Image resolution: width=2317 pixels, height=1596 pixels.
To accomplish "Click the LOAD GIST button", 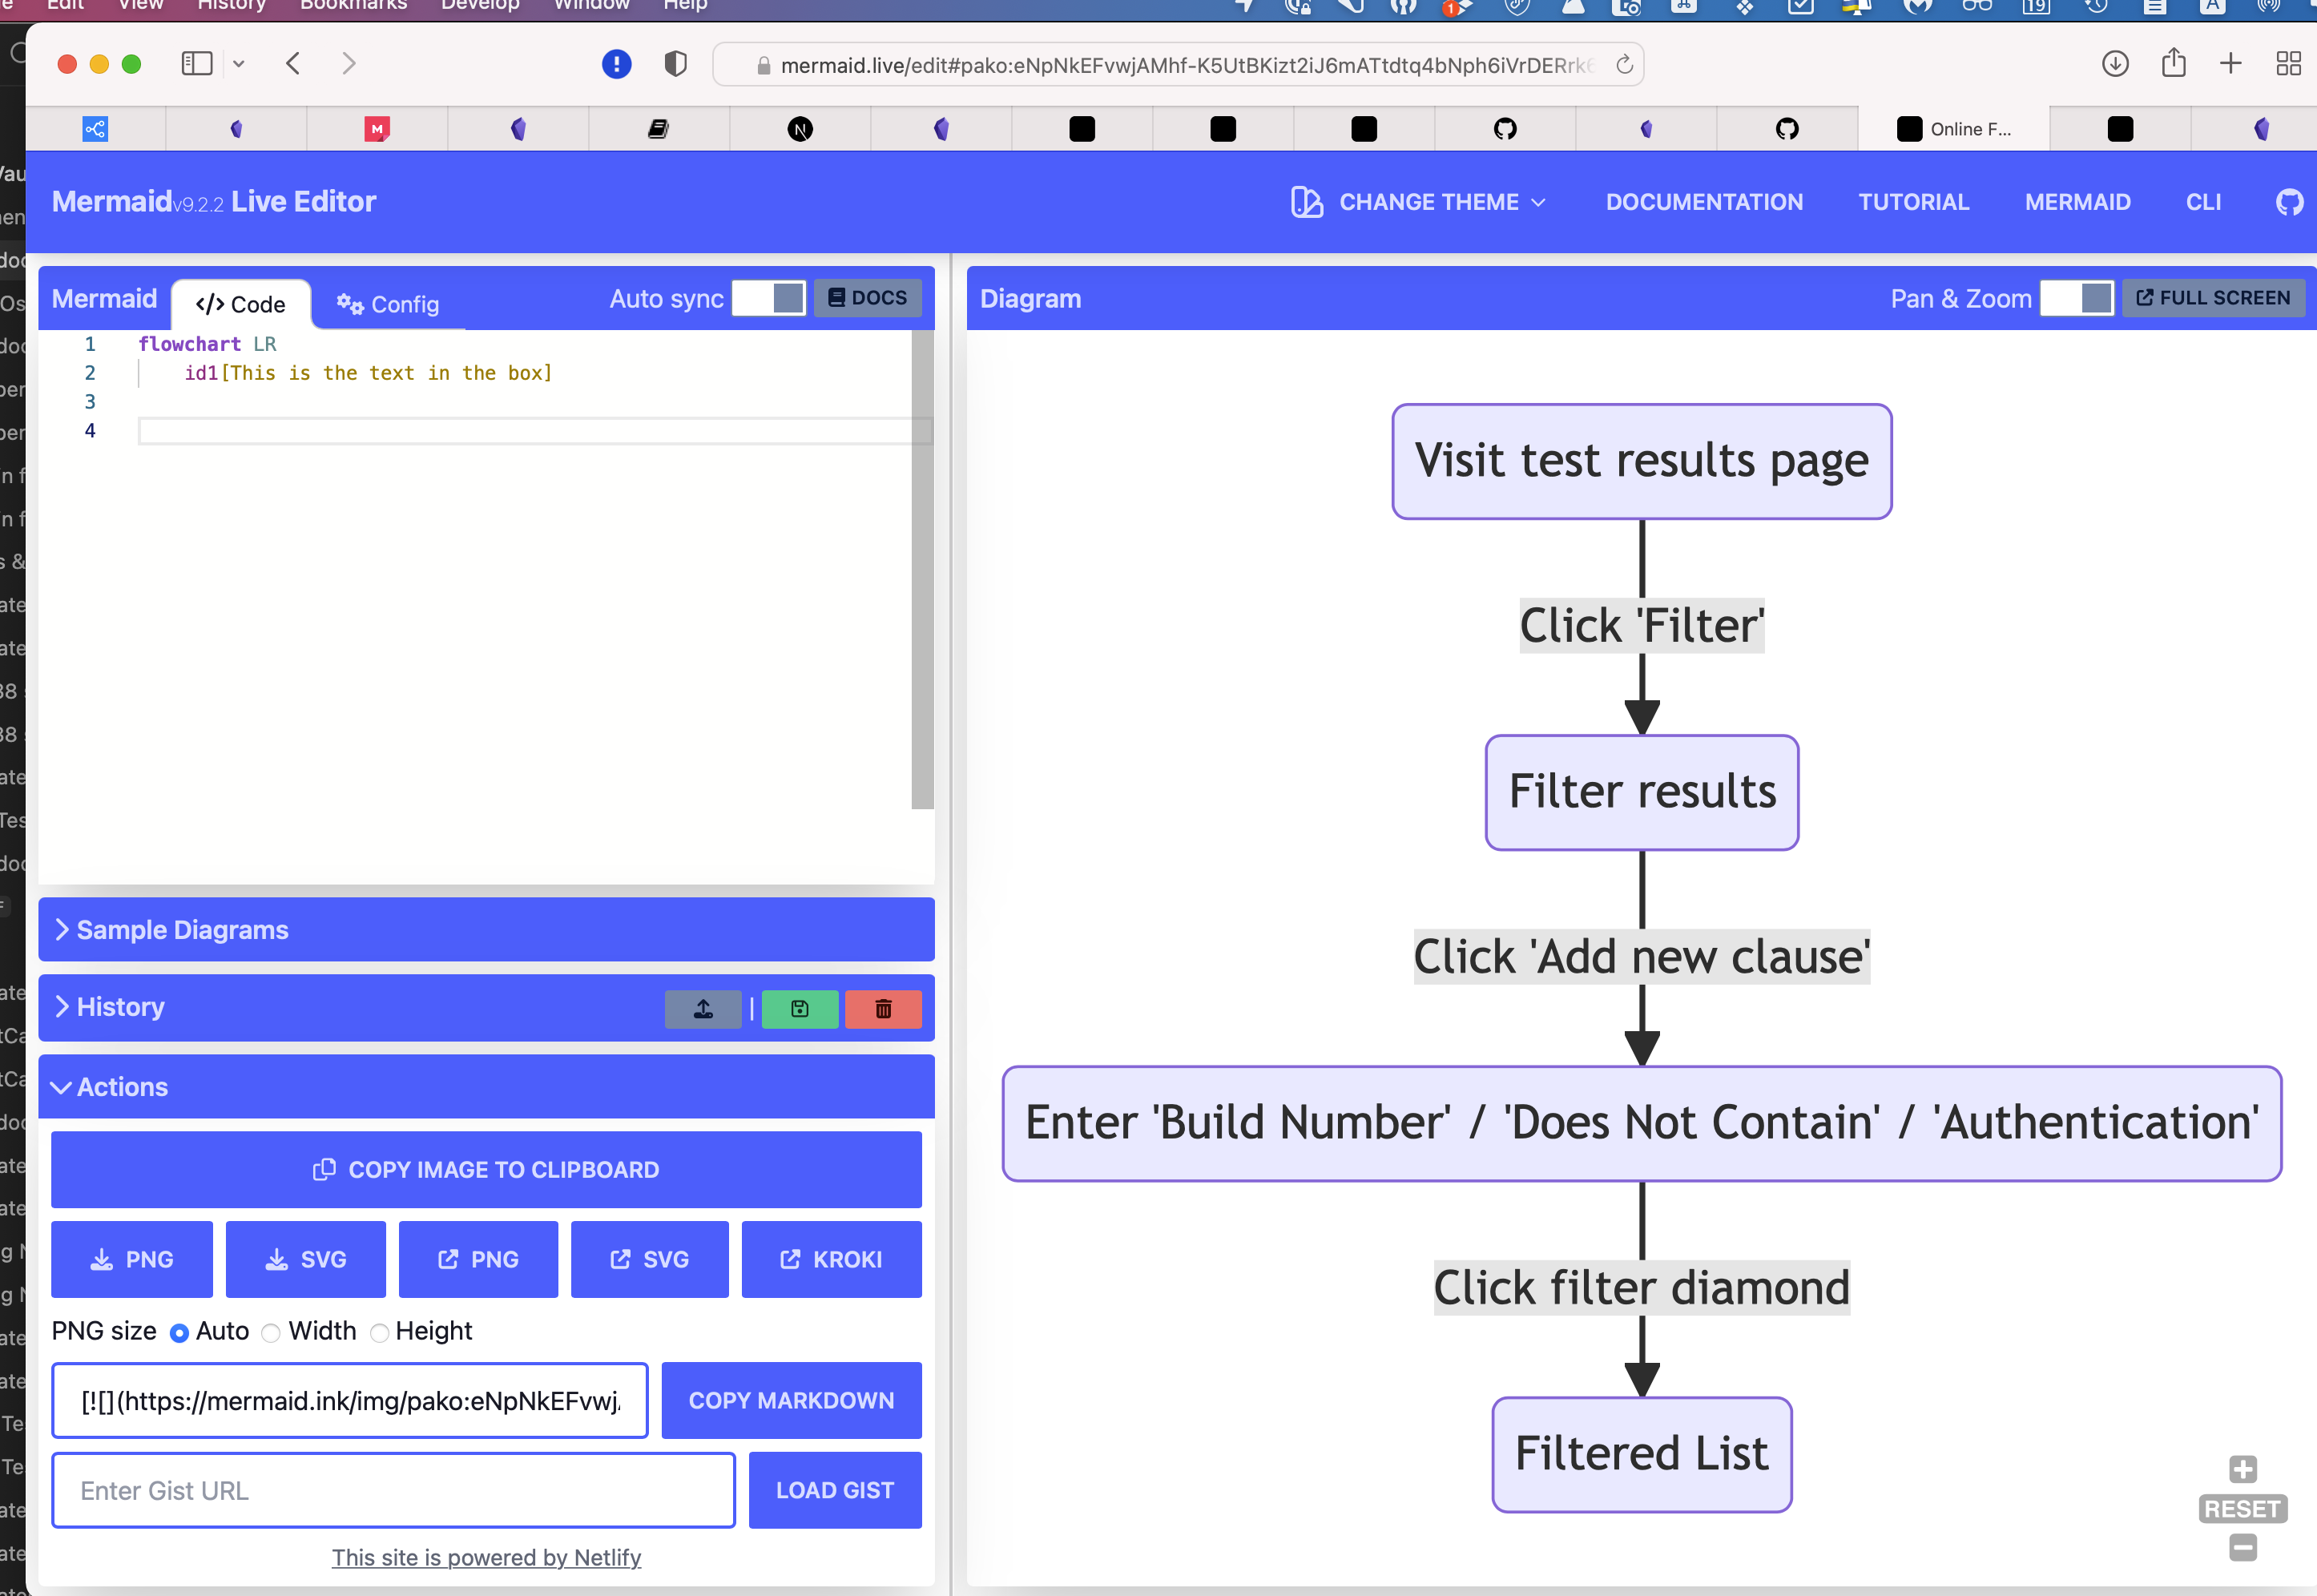I will coord(835,1490).
